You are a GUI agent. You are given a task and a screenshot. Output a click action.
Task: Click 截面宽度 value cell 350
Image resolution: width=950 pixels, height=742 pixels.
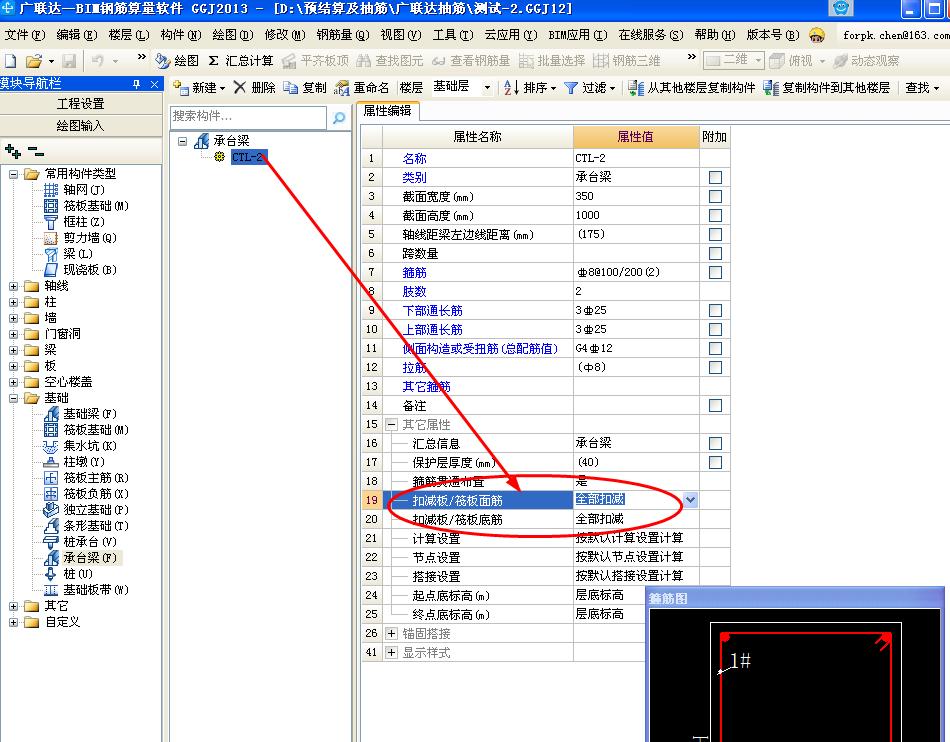click(x=636, y=196)
